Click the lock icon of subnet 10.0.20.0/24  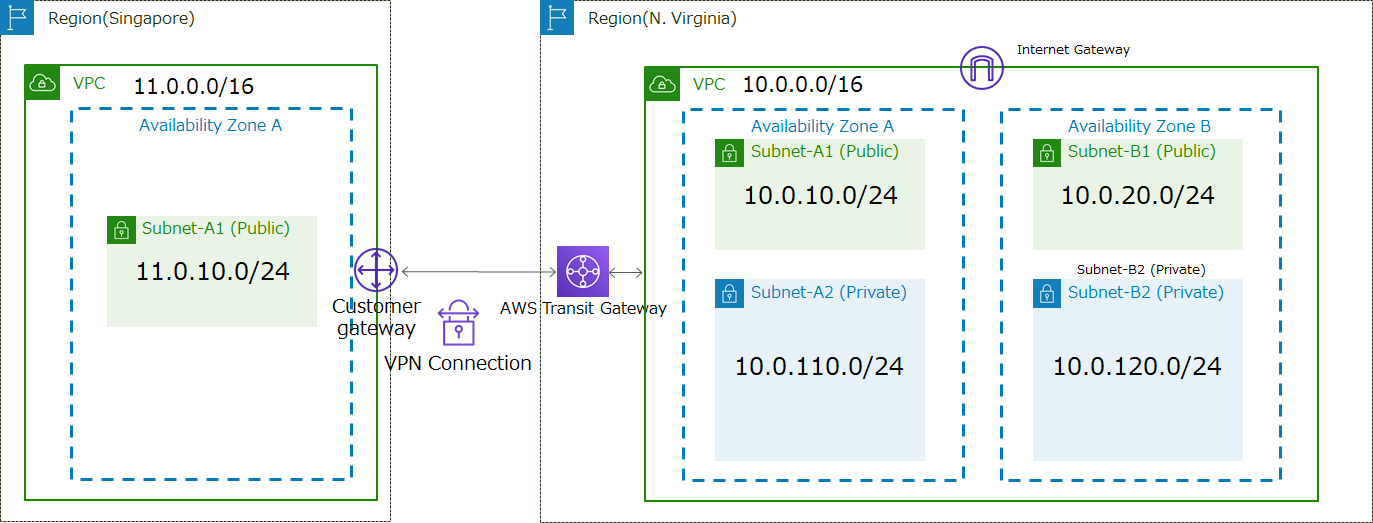coord(1047,153)
